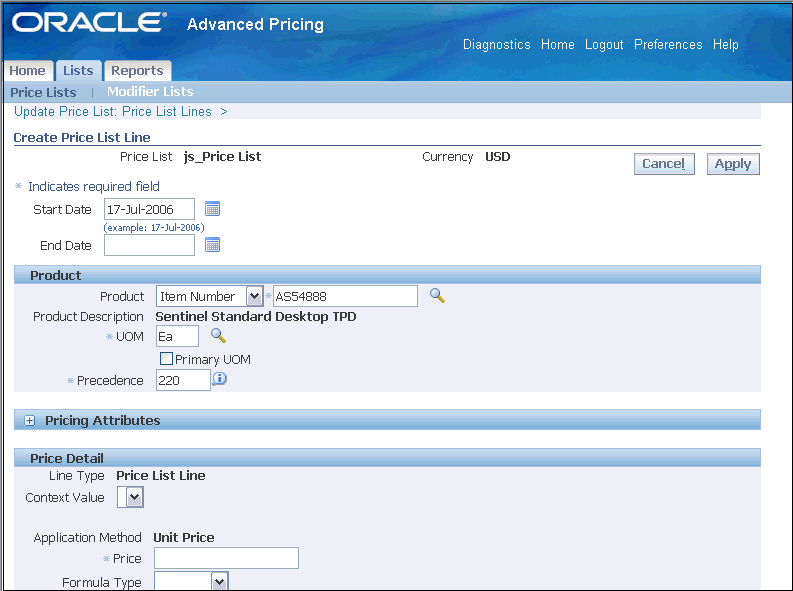Click the Precedence input field
This screenshot has width=793, height=591.
click(183, 380)
